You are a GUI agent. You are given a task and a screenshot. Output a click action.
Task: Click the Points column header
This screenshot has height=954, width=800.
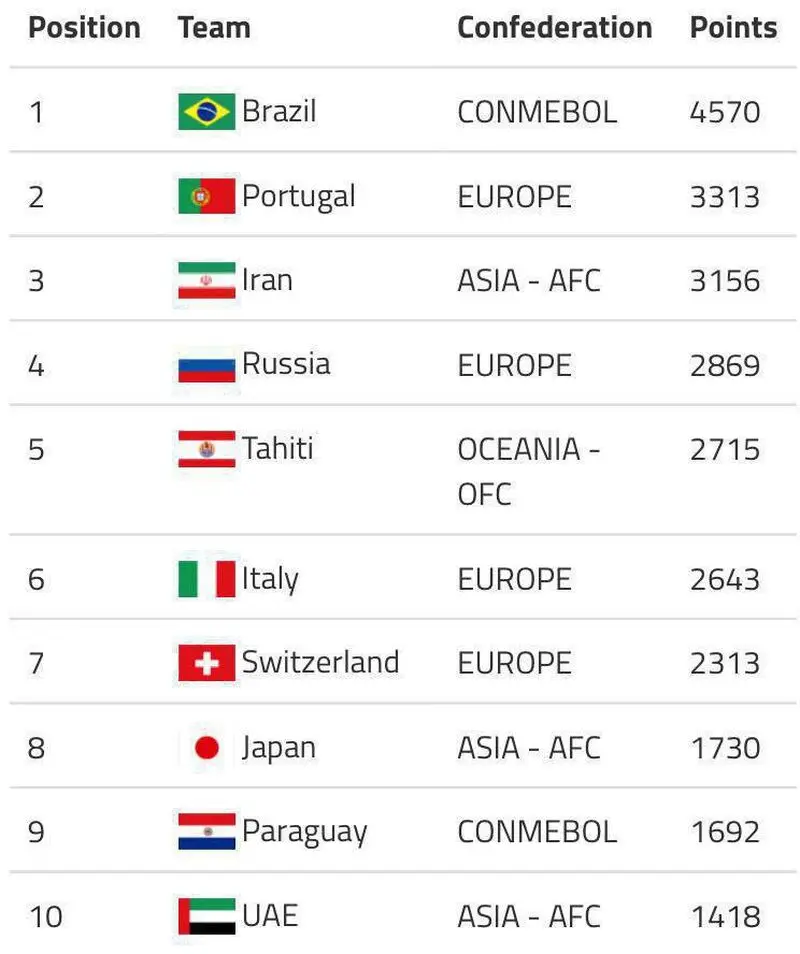click(734, 28)
